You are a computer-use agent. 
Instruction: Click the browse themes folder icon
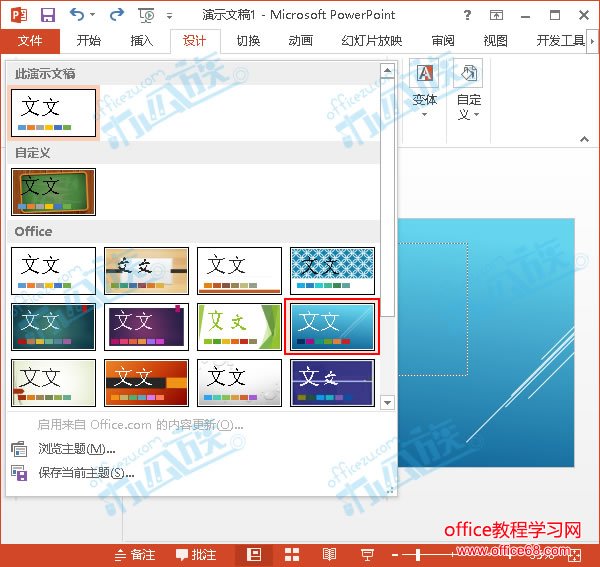19,449
